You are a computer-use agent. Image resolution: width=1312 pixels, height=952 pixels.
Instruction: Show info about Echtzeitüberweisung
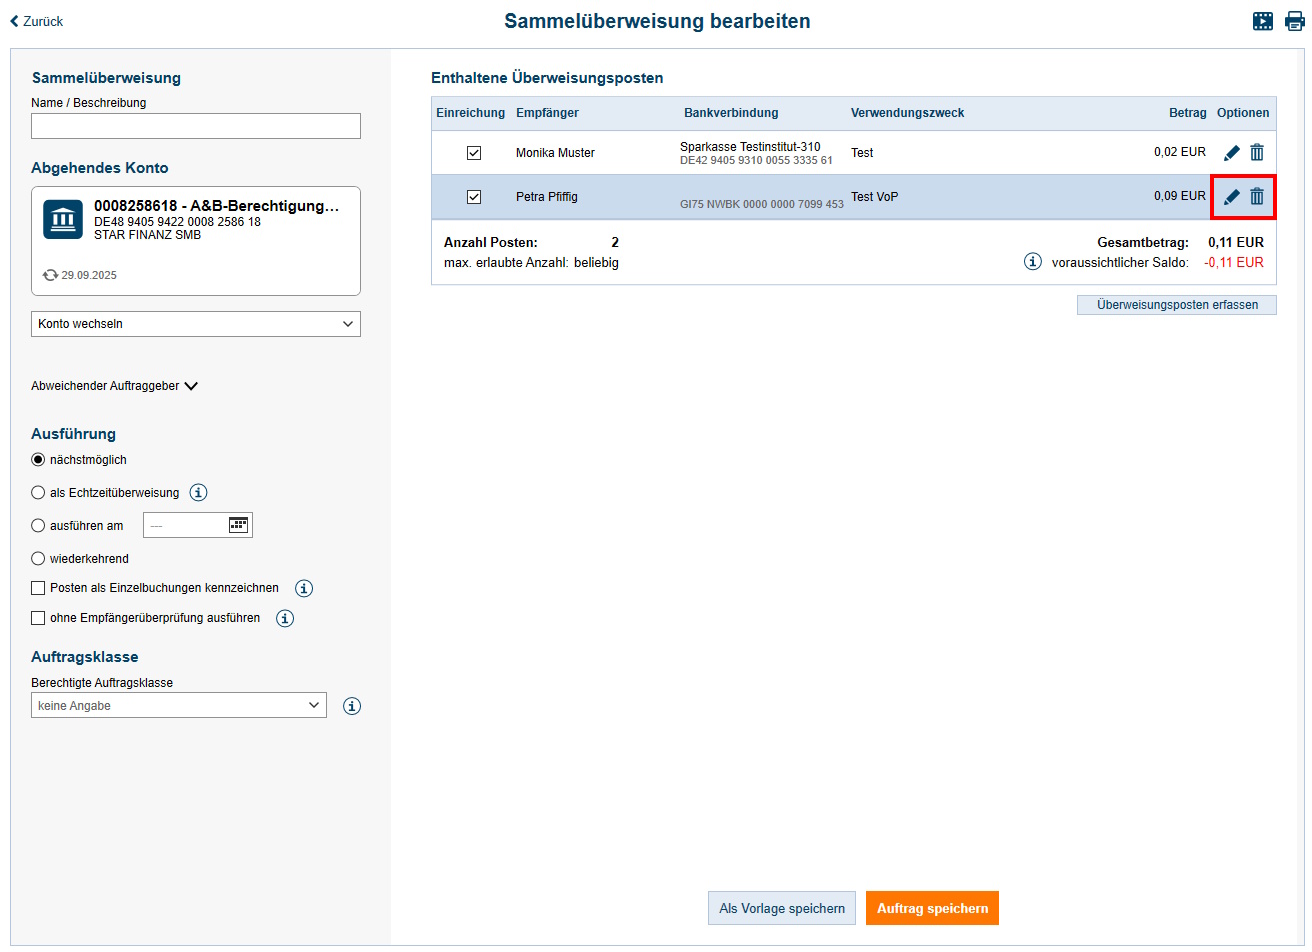(199, 492)
